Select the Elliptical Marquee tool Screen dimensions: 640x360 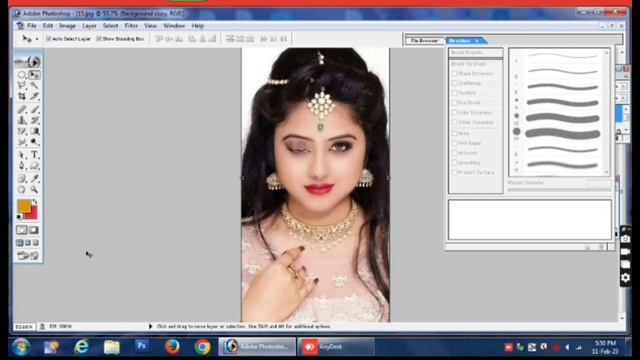[x=22, y=75]
